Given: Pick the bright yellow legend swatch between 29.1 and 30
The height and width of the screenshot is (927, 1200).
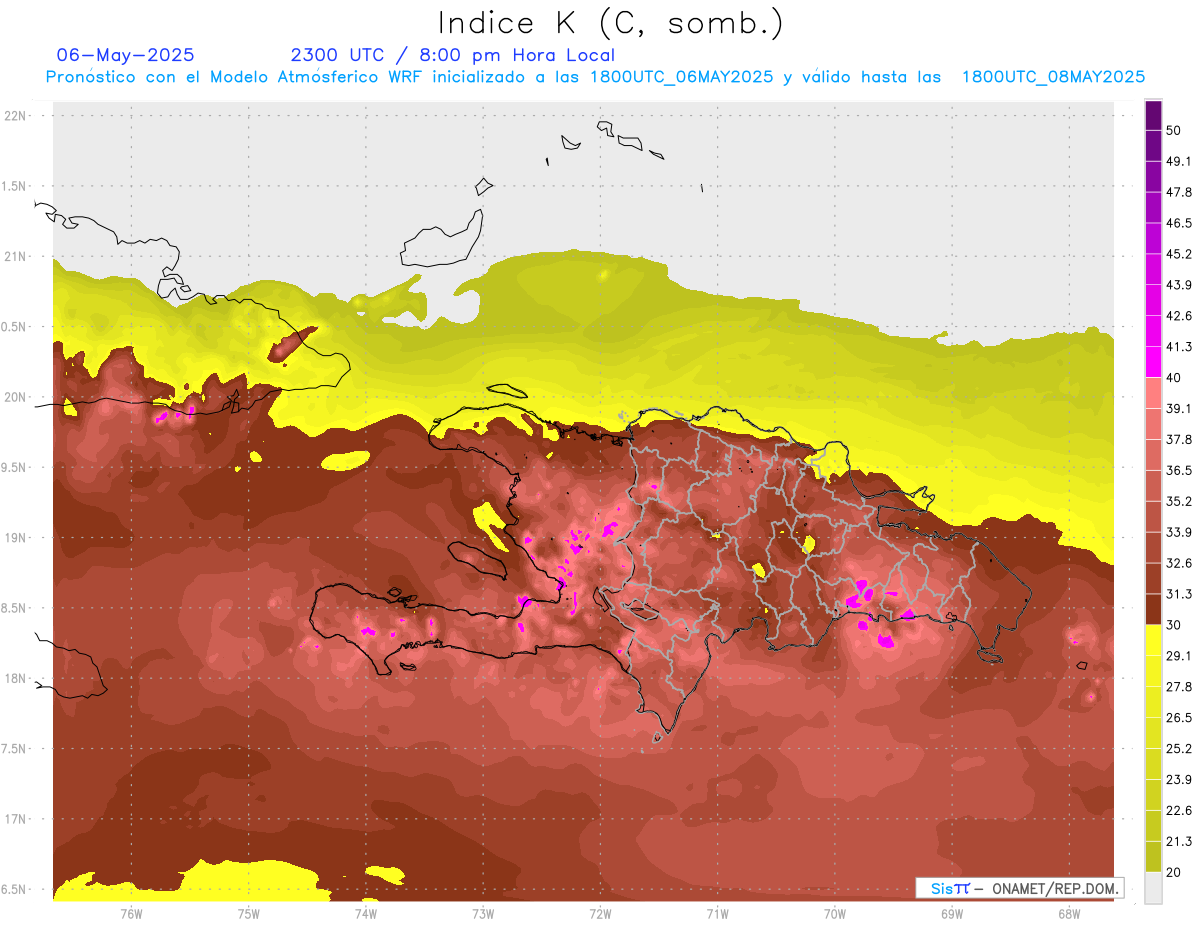Looking at the screenshot, I should [x=1153, y=641].
